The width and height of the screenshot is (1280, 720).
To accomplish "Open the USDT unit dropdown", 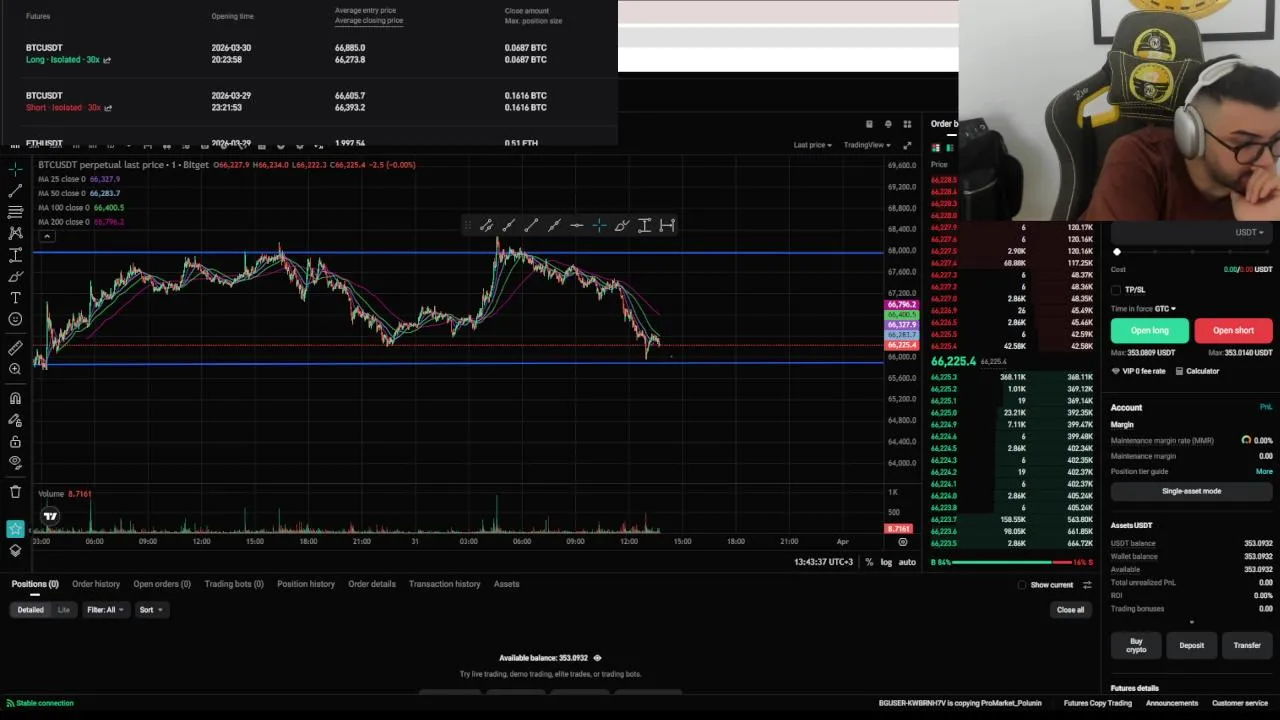I will 1249,232.
